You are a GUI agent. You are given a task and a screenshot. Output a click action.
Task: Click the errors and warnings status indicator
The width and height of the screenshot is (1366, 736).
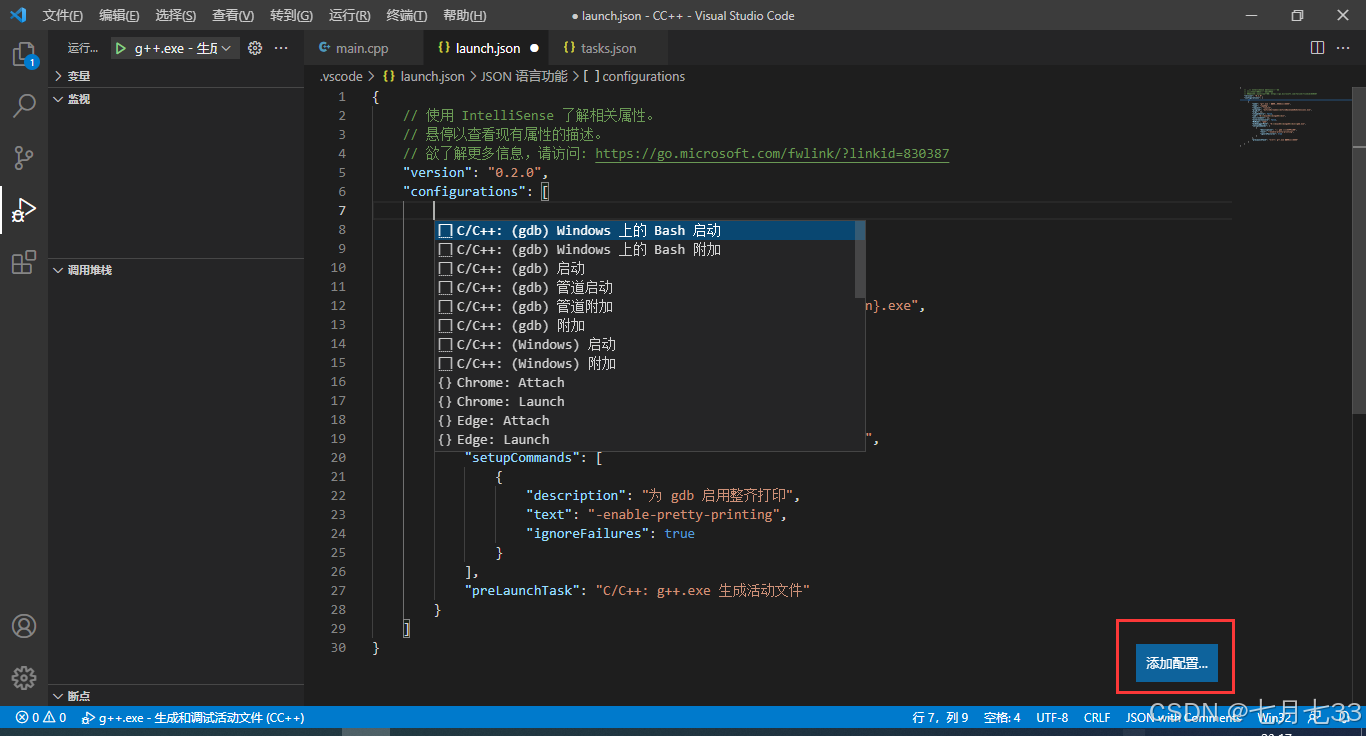pos(41,717)
